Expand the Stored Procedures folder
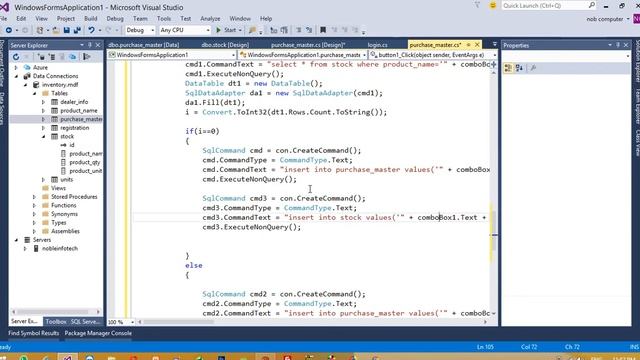This screenshot has height=360, width=640. (34, 197)
